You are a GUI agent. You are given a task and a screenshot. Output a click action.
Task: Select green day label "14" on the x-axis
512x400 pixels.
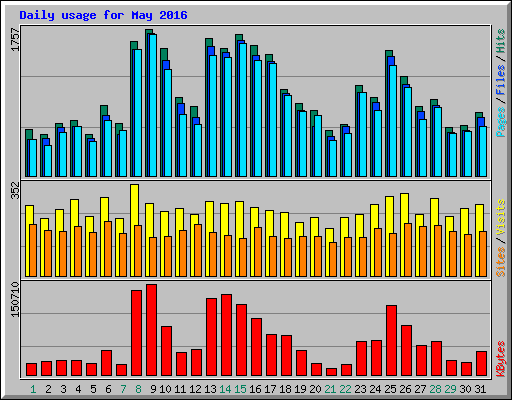(x=225, y=389)
